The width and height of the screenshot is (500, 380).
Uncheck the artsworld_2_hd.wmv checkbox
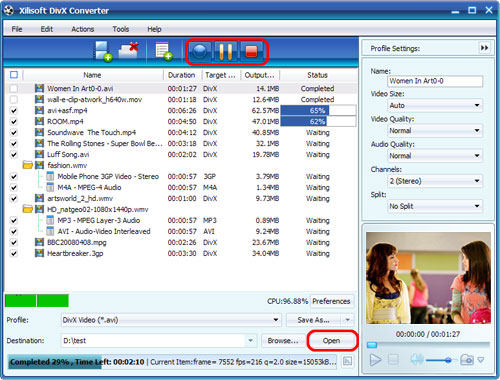[14, 198]
